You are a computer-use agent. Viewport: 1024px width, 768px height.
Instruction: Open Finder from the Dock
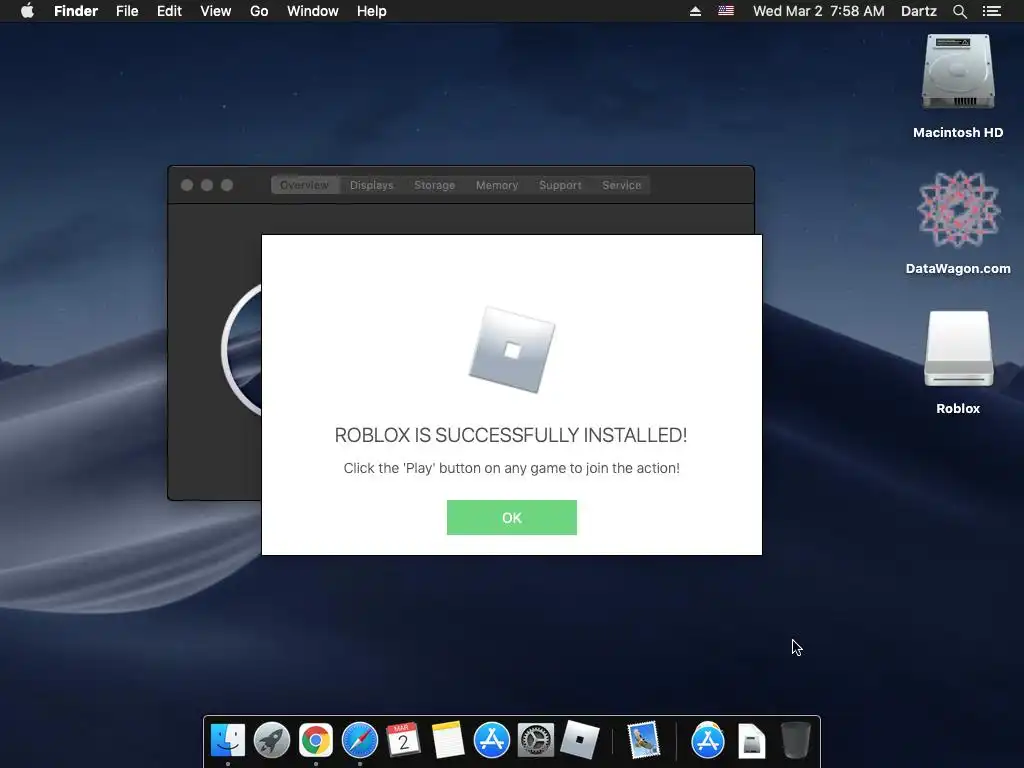228,740
